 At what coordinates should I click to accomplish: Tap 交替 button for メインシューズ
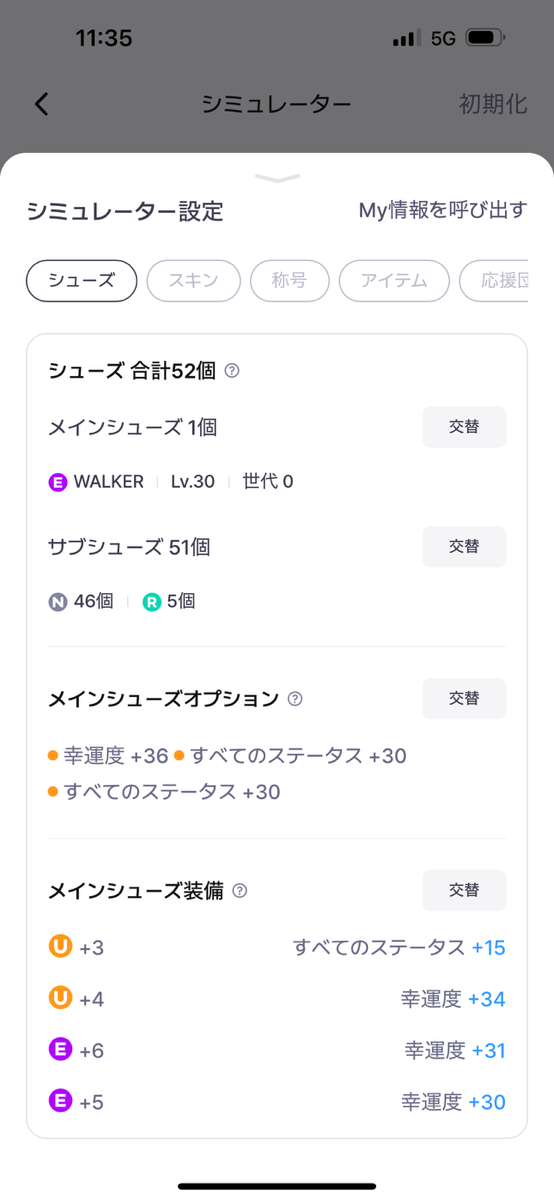[x=464, y=427]
